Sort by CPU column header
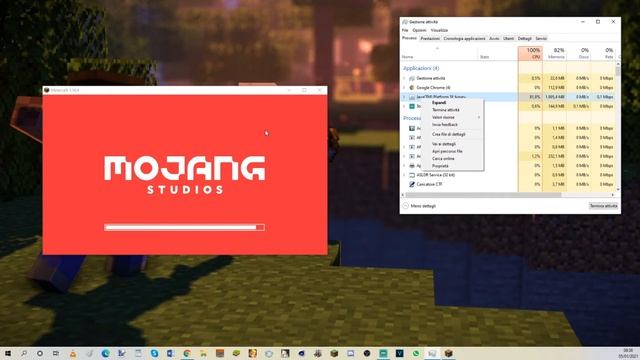Viewport: 640px width, 360px height. 530,53
